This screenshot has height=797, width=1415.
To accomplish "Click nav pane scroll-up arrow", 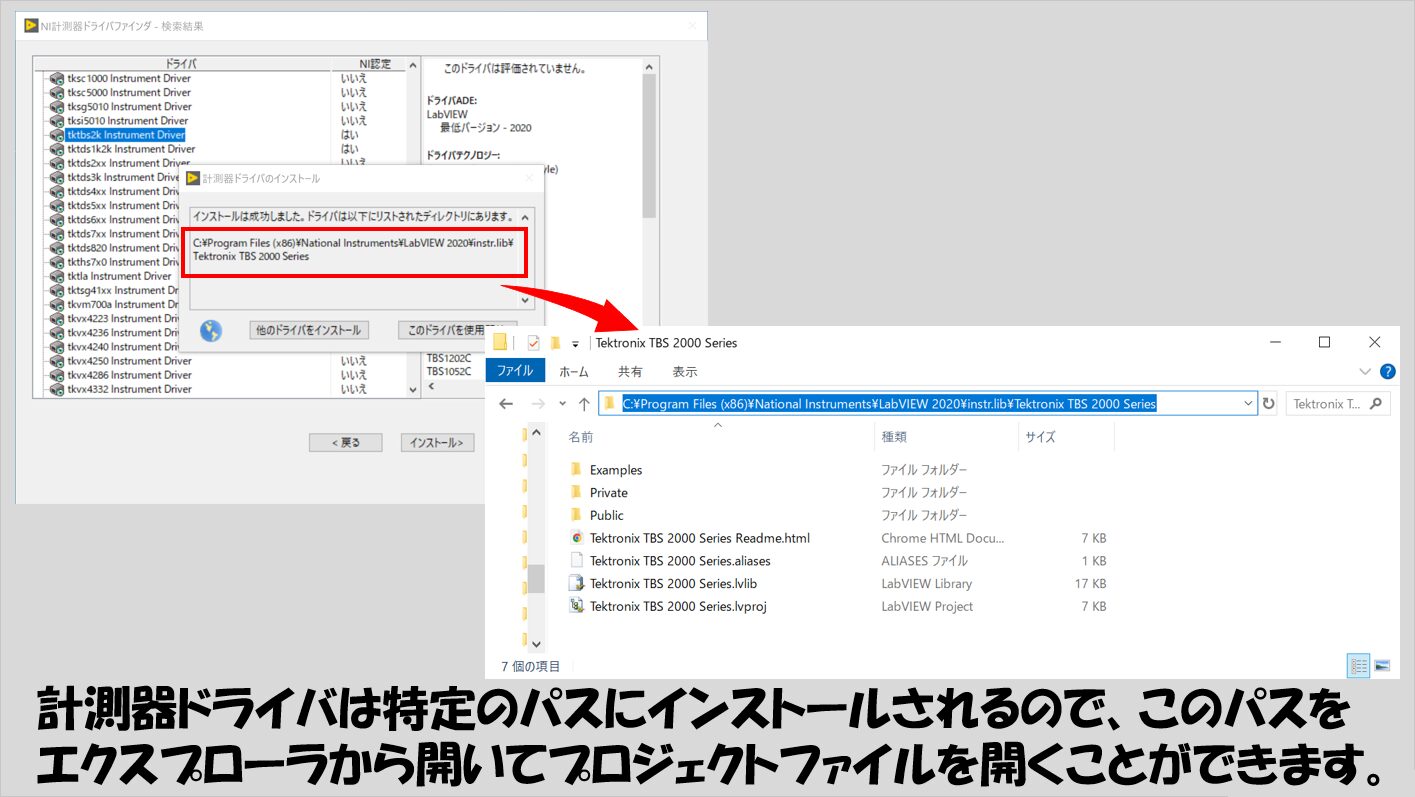I will [536, 434].
